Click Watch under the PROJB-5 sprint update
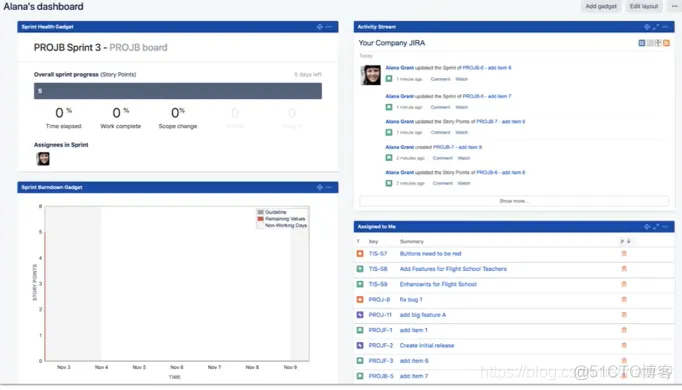This screenshot has height=390, width=682. tap(461, 107)
